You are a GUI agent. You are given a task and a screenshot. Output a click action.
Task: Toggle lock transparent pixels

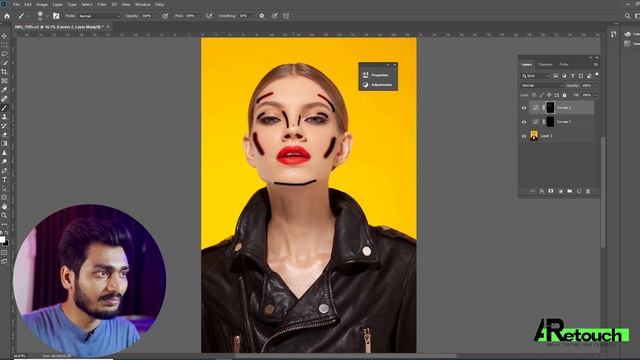coord(534,95)
